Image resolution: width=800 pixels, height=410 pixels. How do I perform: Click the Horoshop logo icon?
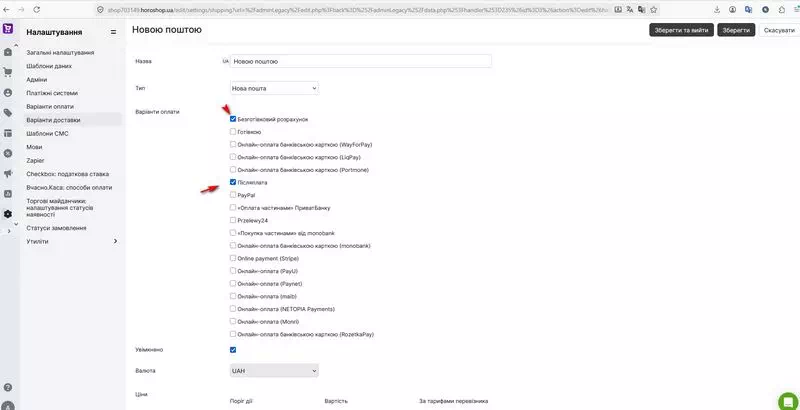click(x=8, y=29)
